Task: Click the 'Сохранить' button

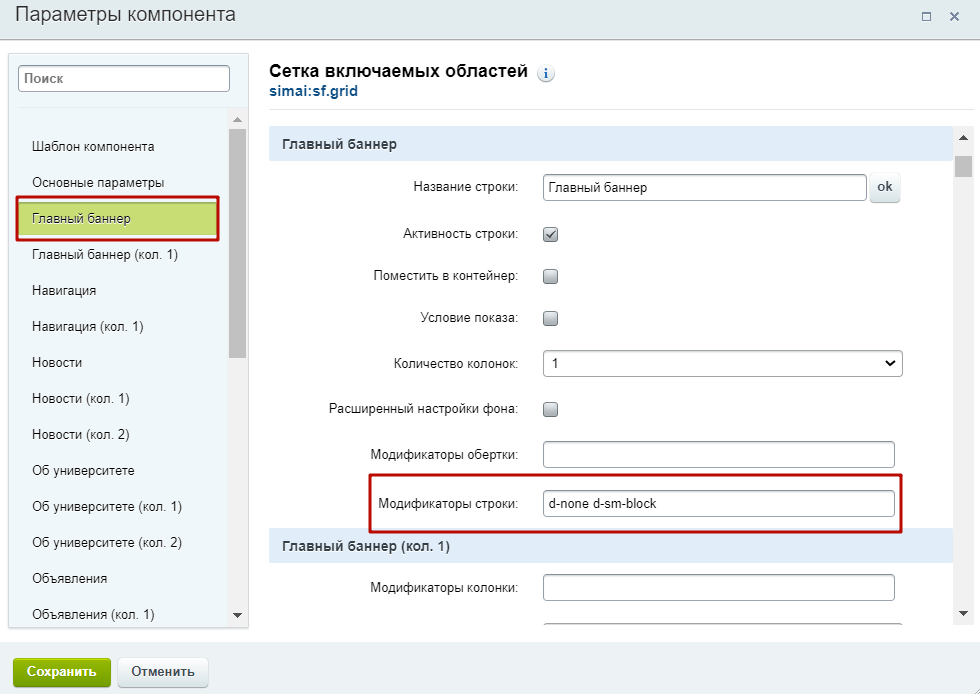Action: click(x=61, y=672)
